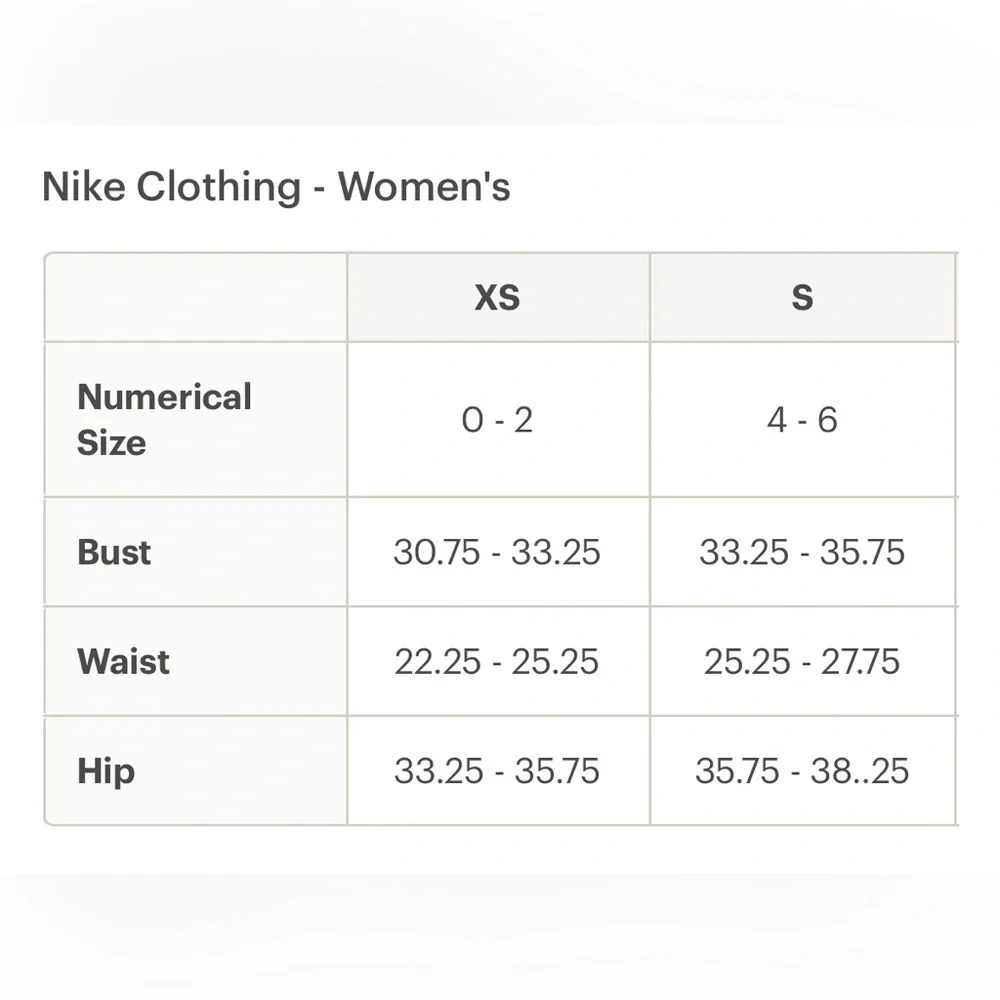This screenshot has height=1000, width=1000.
Task: Click S bust value 33.25 - 35.75
Action: coord(802,552)
